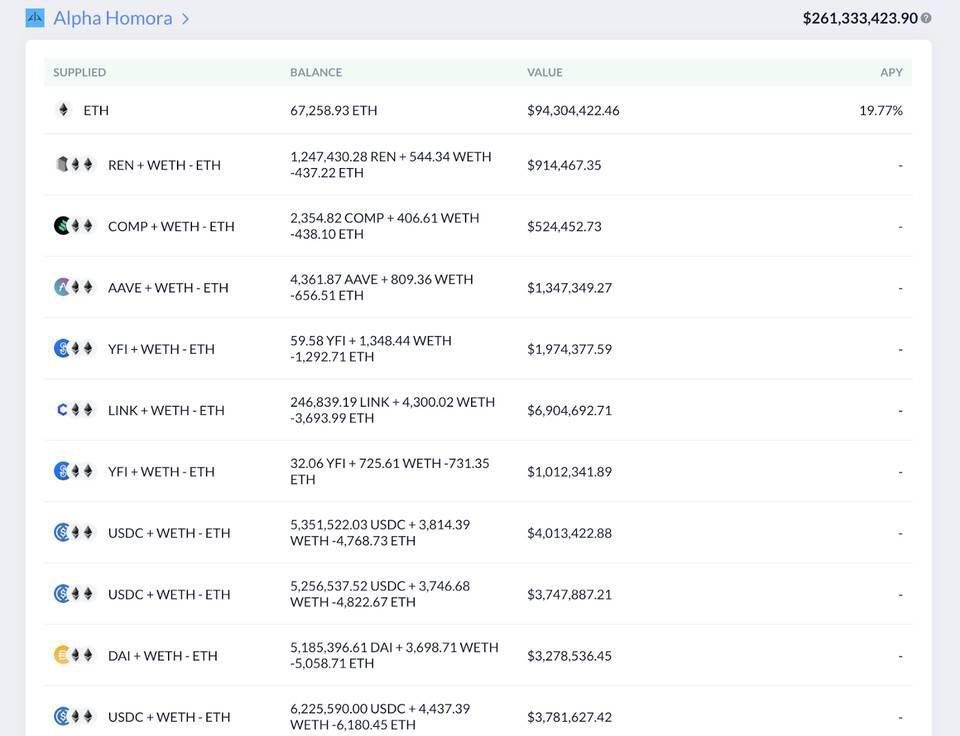Sort by the VALUE column header

[545, 72]
